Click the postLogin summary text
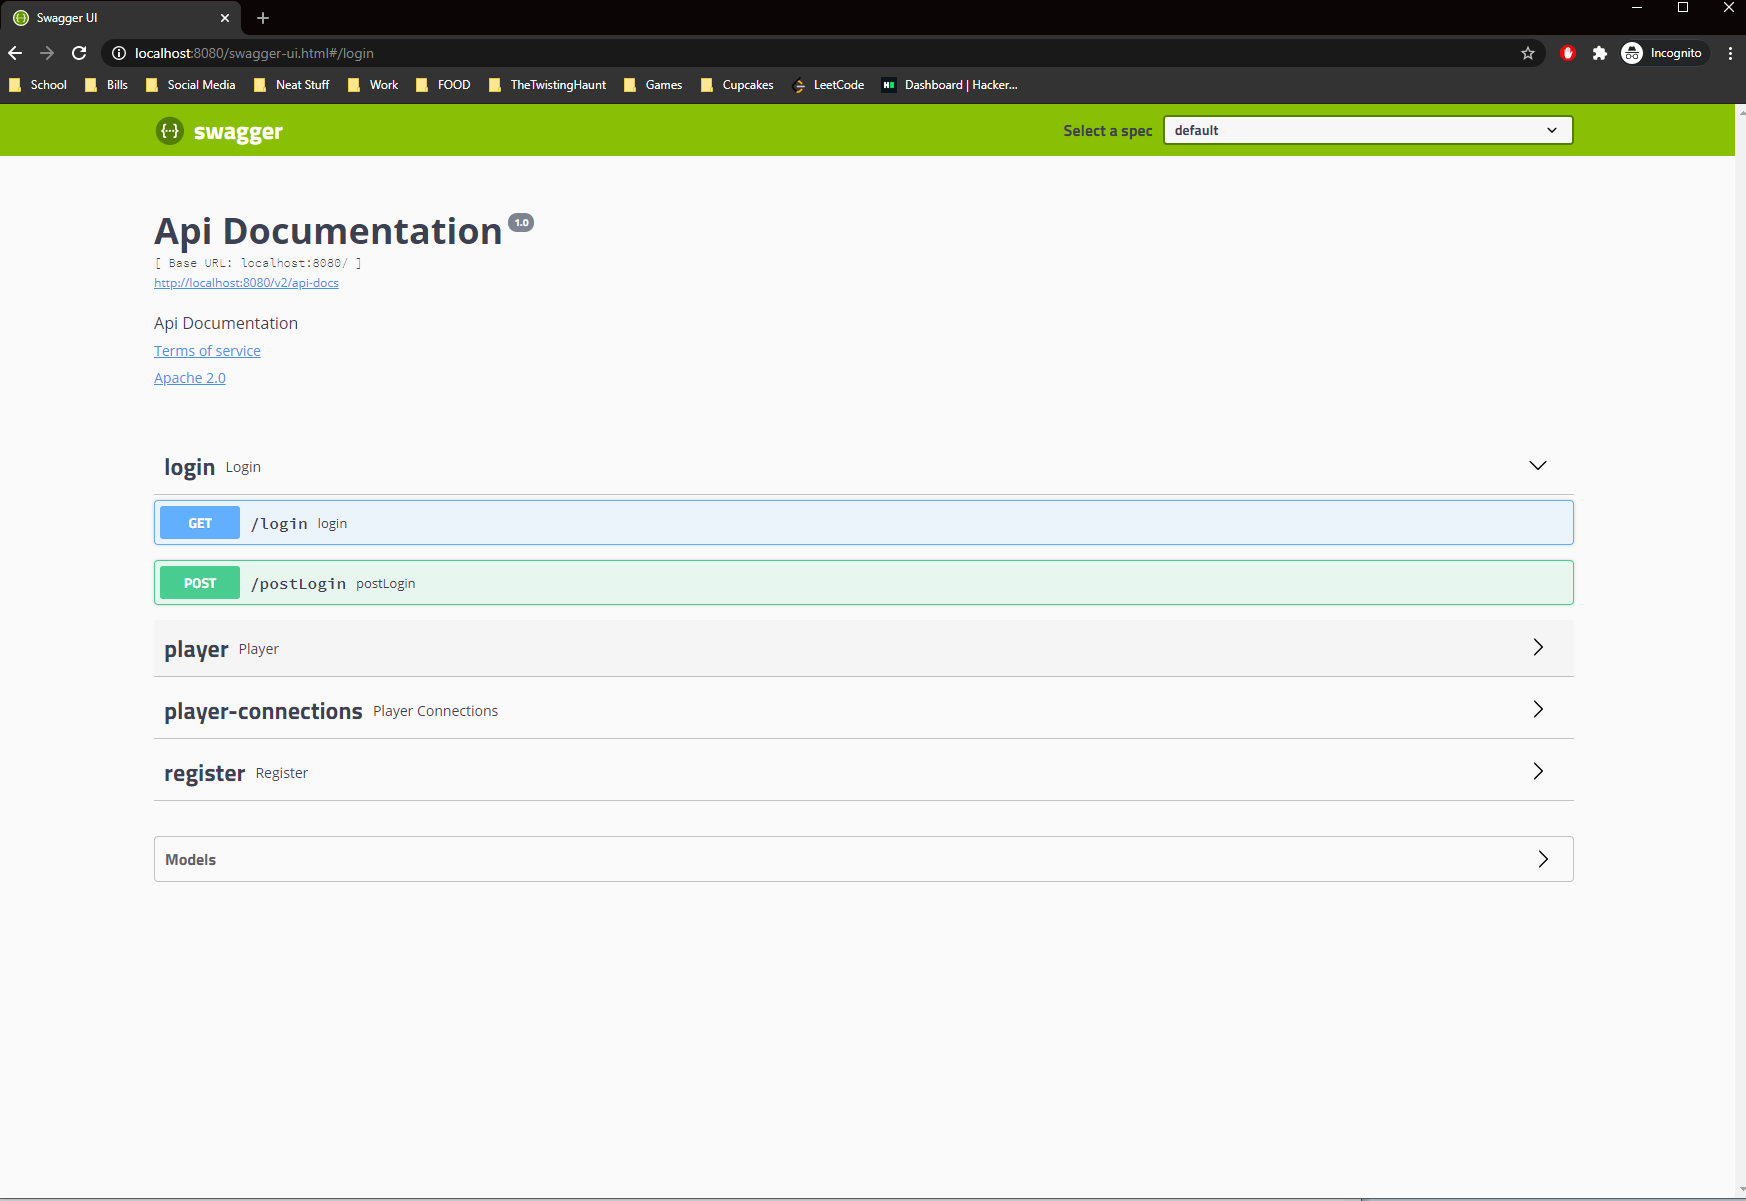The width and height of the screenshot is (1746, 1201). [x=385, y=584]
